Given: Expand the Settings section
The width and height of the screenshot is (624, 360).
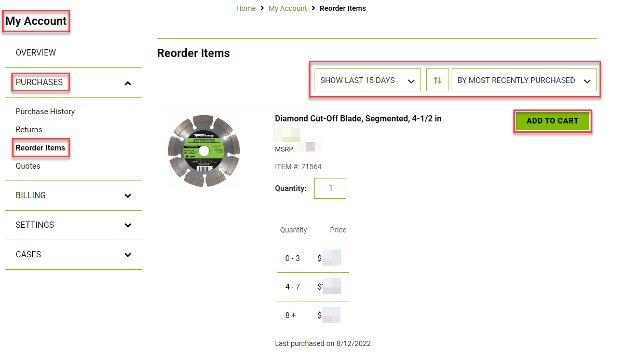Looking at the screenshot, I should (73, 225).
